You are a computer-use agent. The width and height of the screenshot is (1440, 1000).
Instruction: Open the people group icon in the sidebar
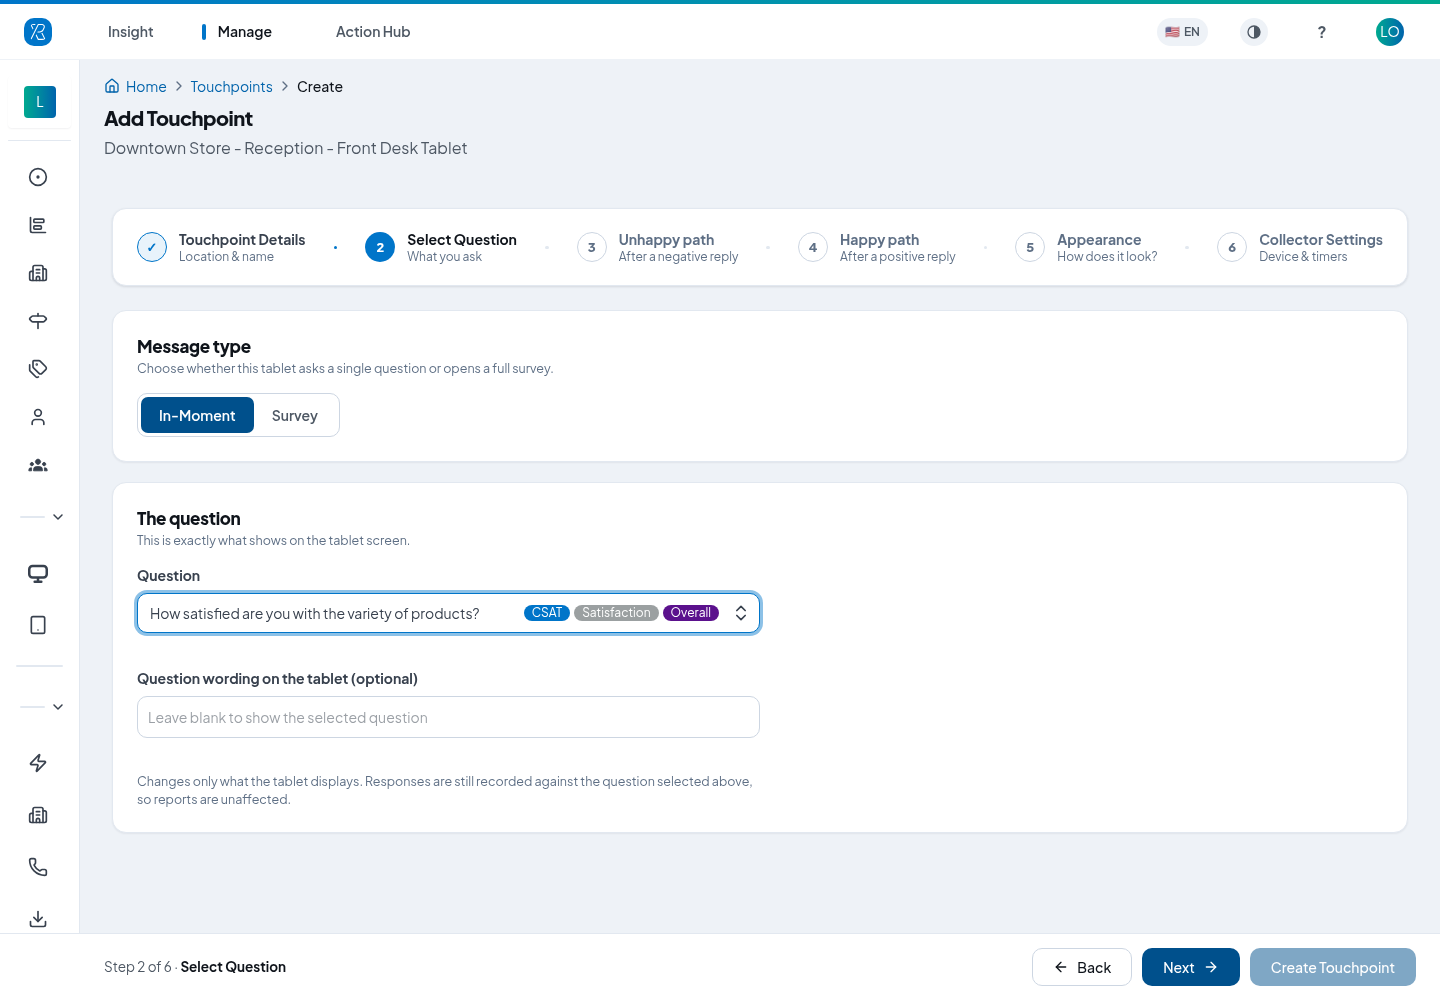pos(38,465)
